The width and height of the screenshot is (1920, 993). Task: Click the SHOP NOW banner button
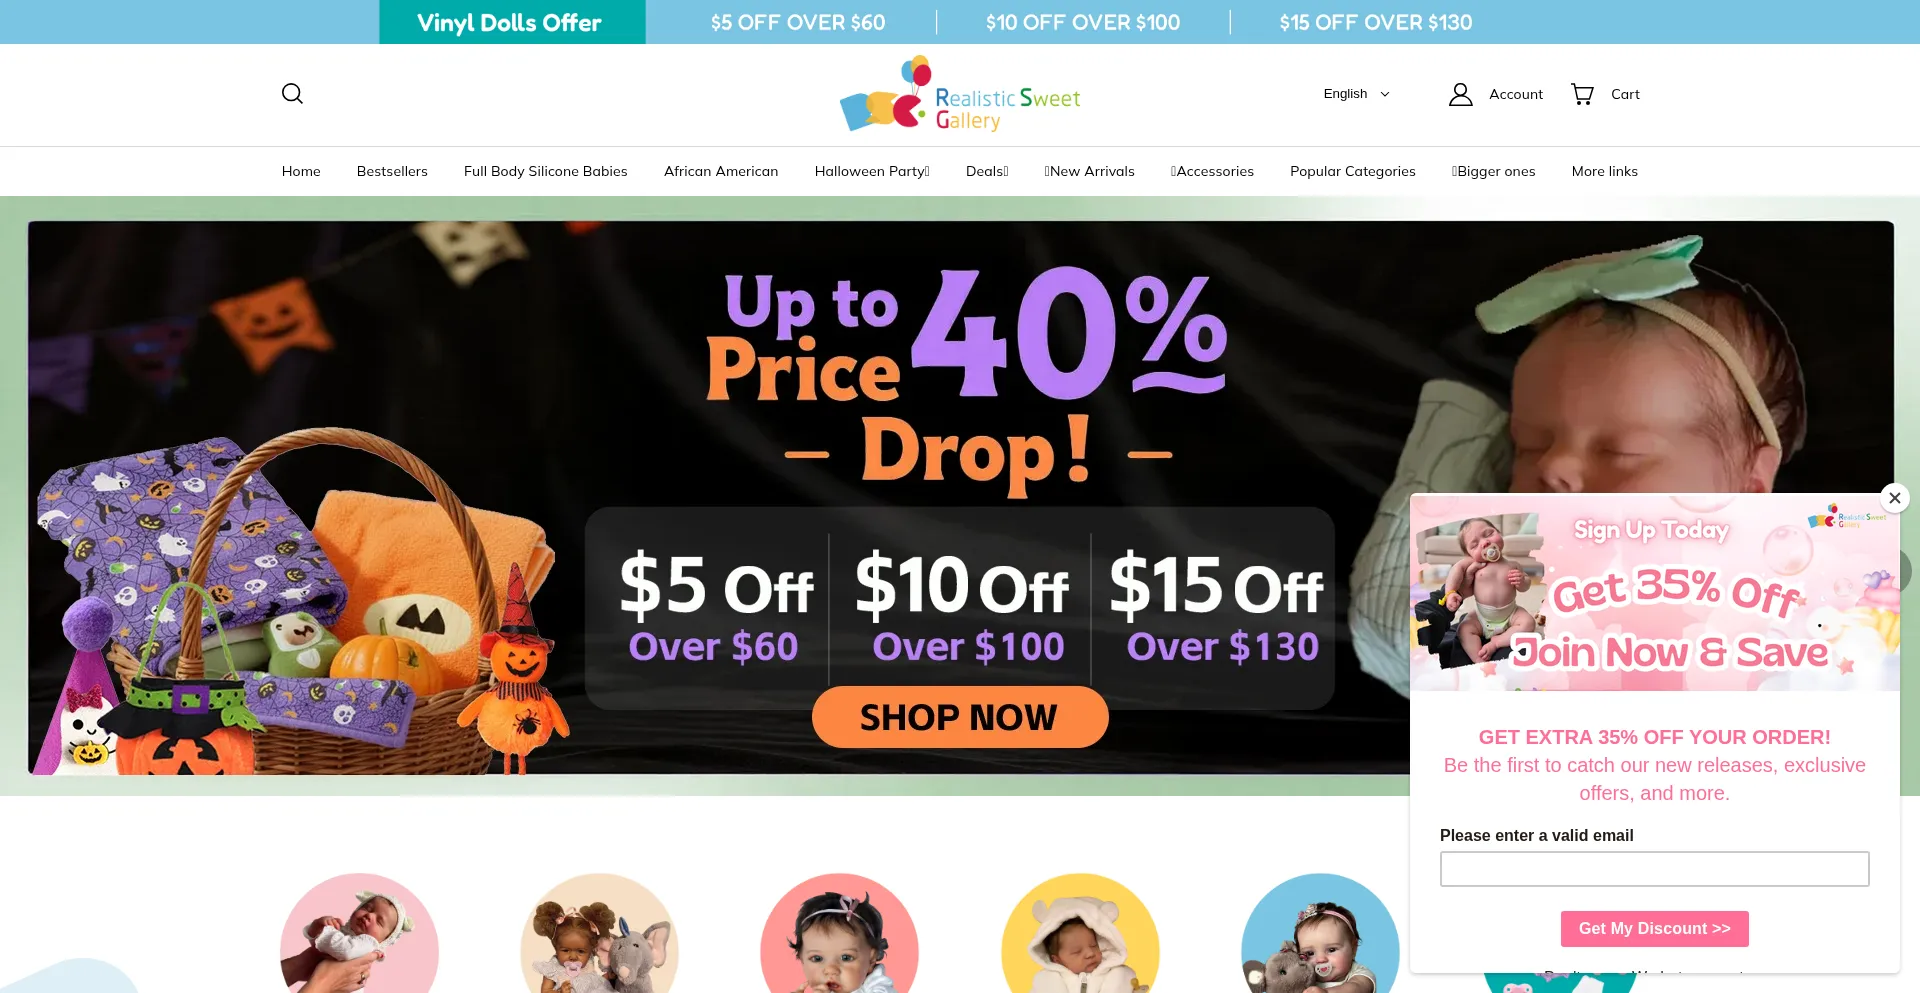(x=960, y=717)
